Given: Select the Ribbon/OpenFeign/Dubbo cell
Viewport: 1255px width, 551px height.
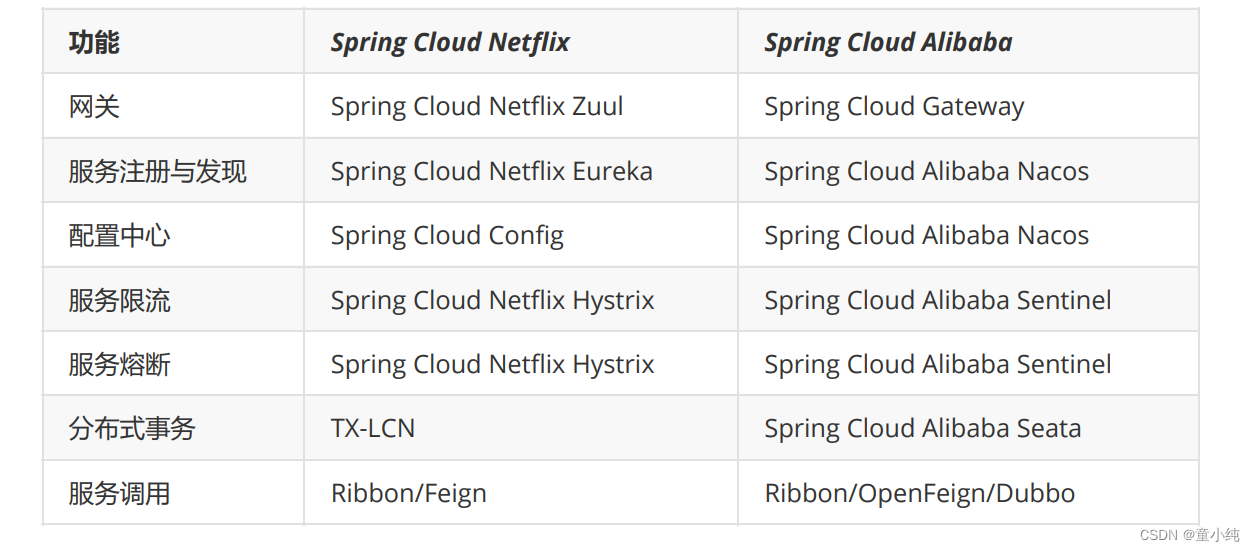Looking at the screenshot, I should click(x=919, y=493).
